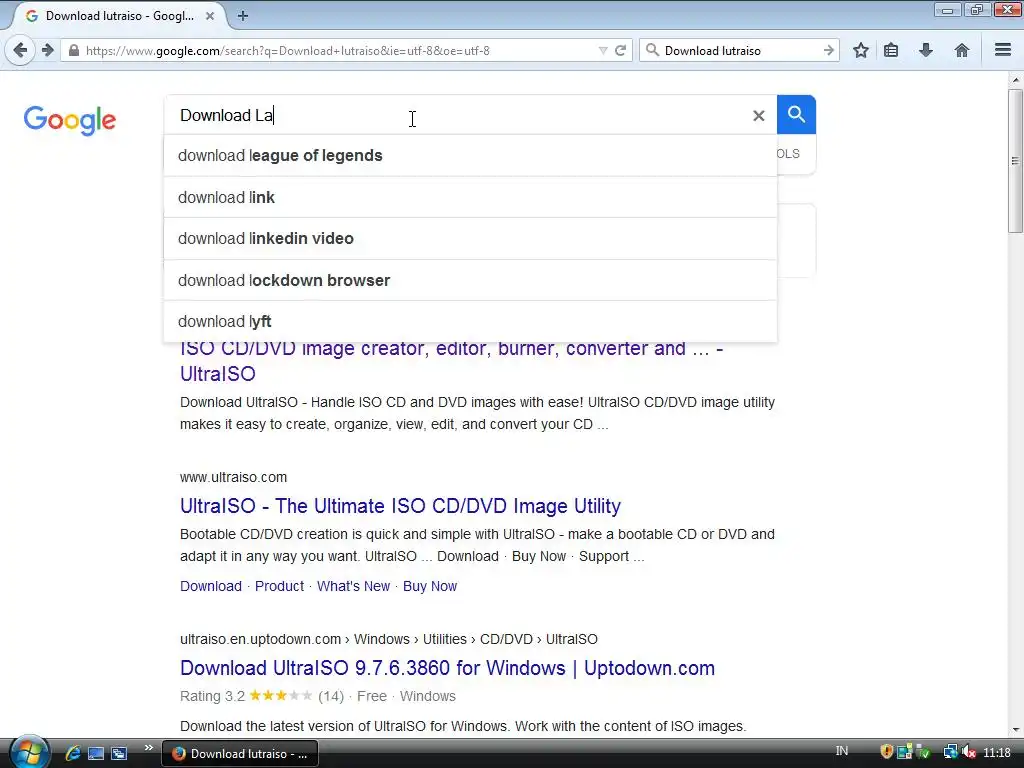Choose suggestion download league of legends

pos(470,155)
